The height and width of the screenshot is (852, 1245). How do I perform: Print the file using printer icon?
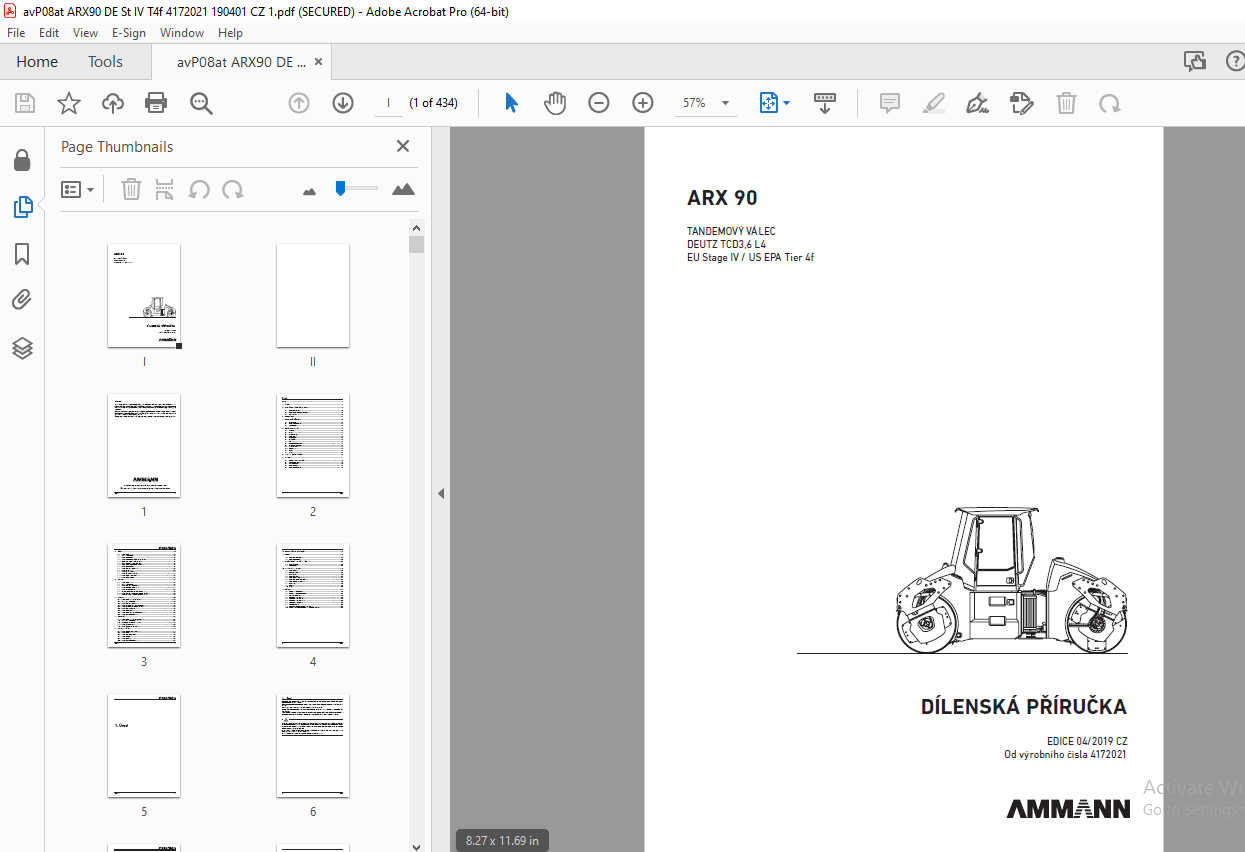pyautogui.click(x=156, y=103)
